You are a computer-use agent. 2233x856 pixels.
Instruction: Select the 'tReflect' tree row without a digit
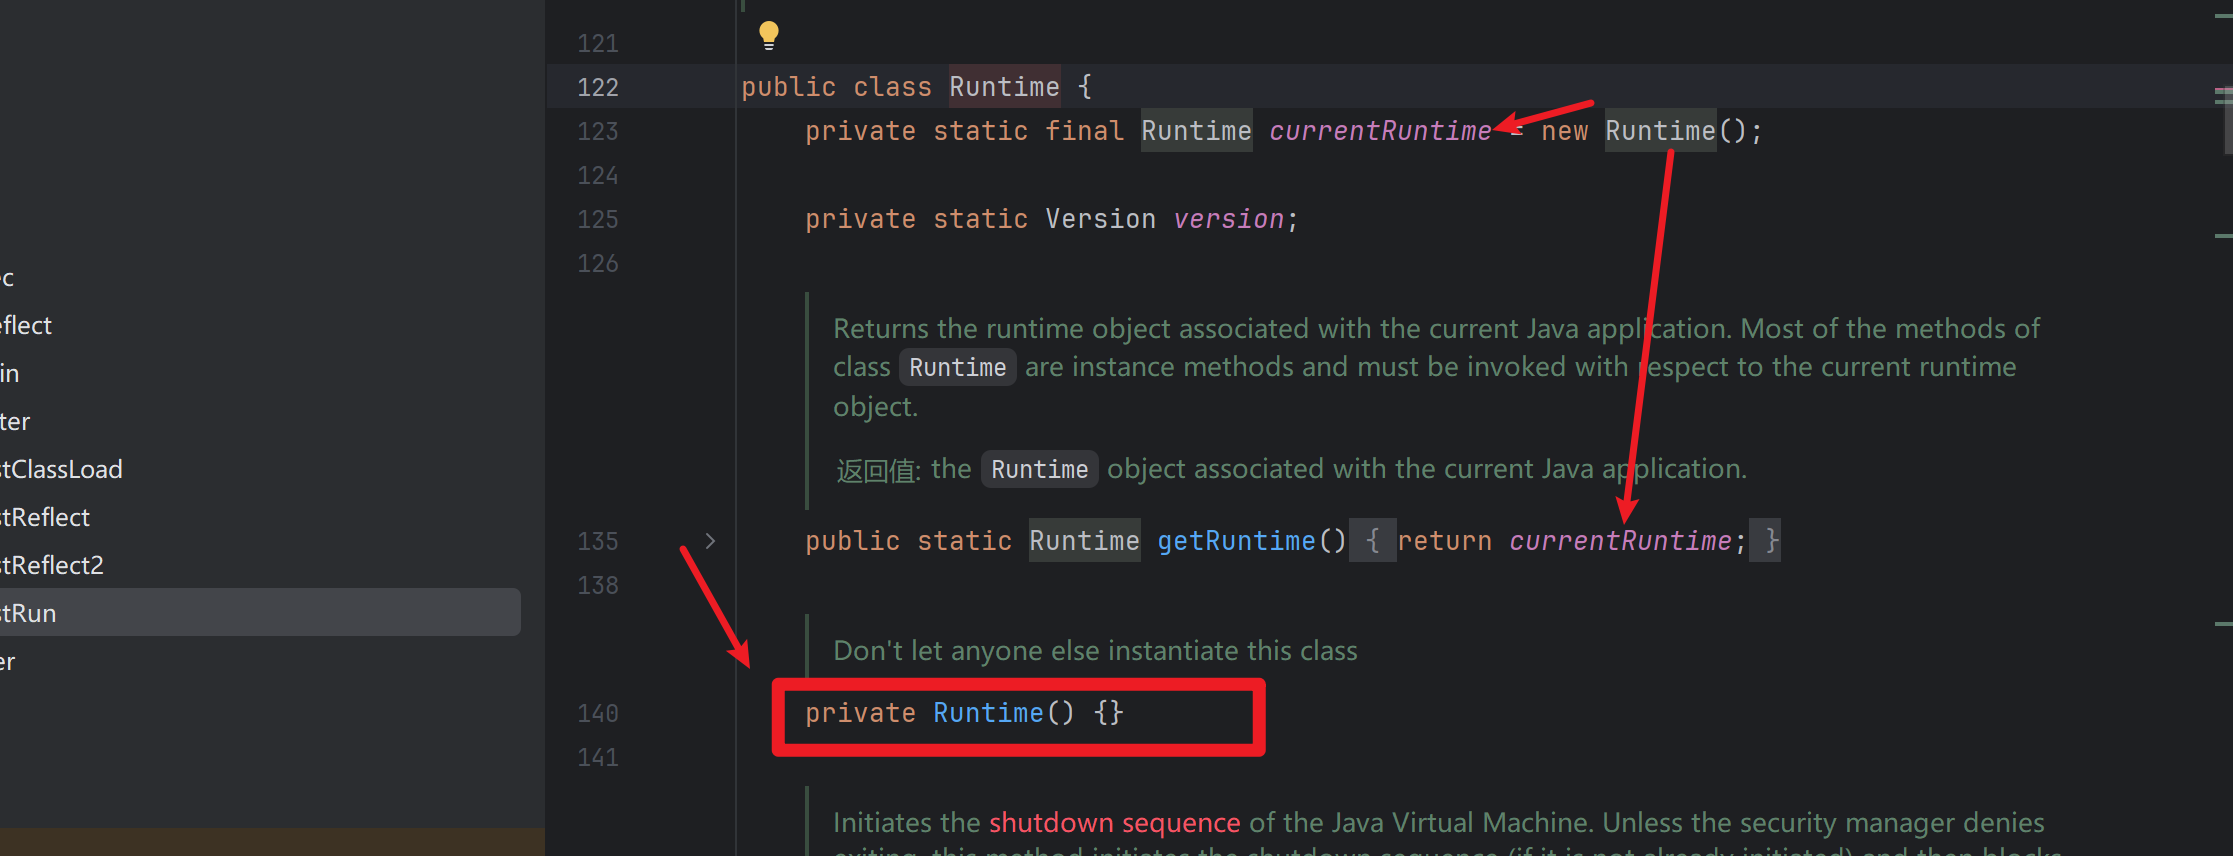pos(260,517)
